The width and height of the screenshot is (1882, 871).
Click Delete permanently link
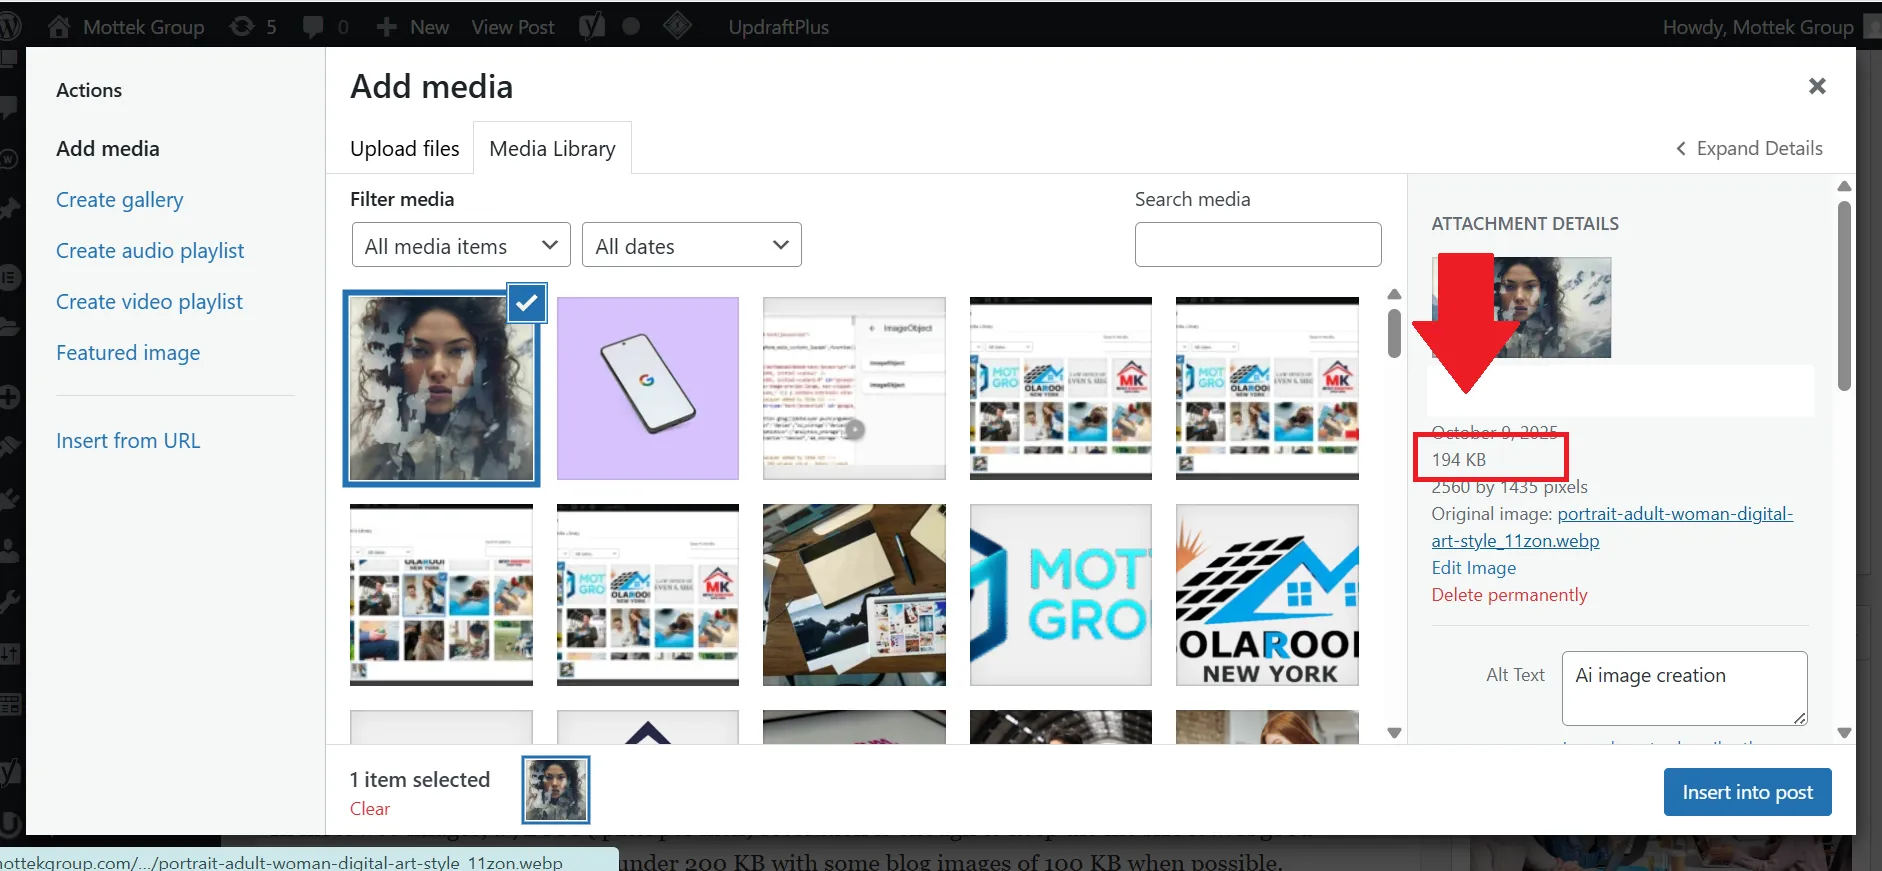[1509, 595]
